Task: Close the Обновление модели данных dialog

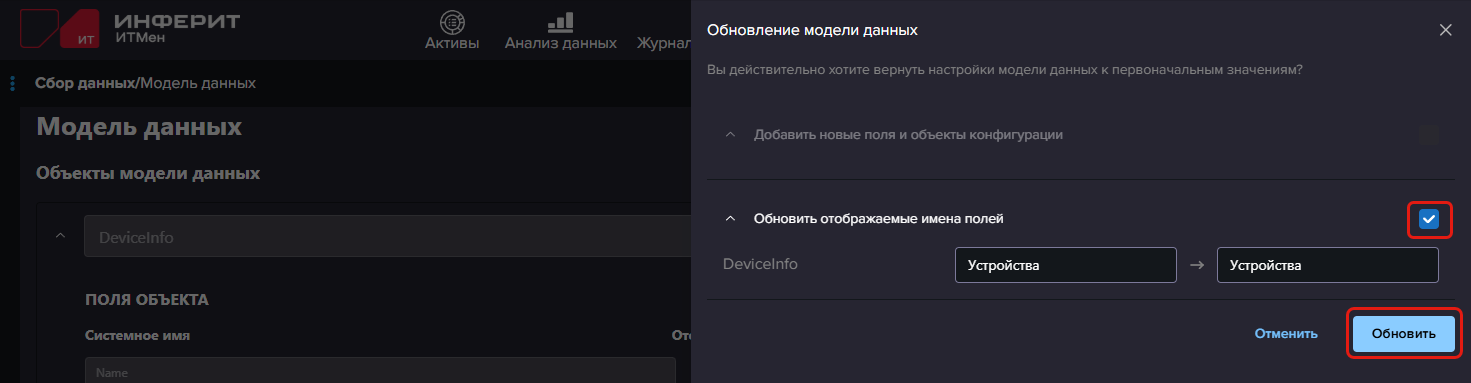Action: pos(1445,30)
